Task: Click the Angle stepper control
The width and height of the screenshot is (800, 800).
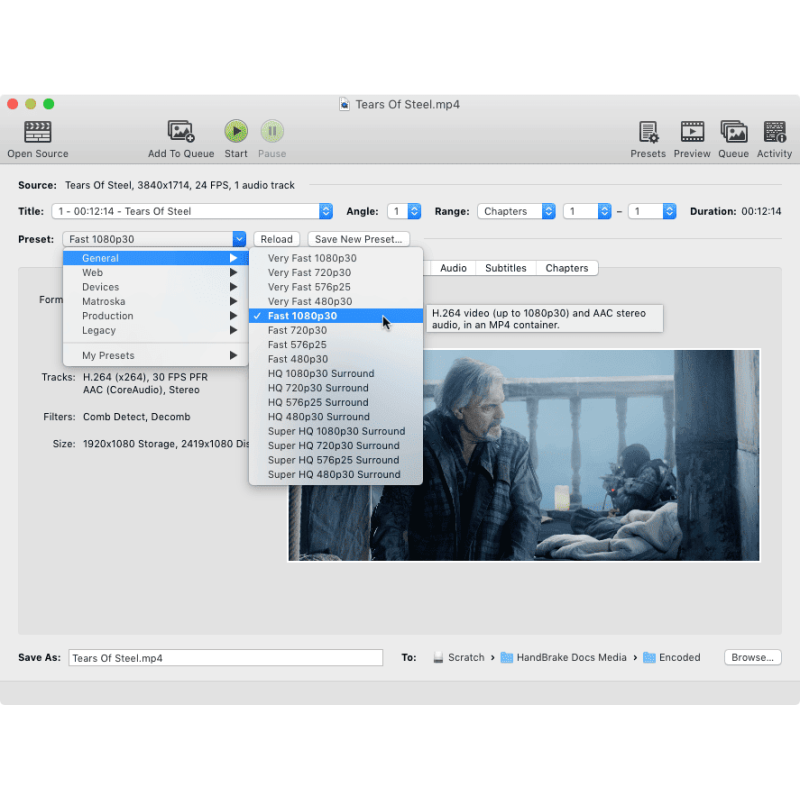Action: [414, 211]
